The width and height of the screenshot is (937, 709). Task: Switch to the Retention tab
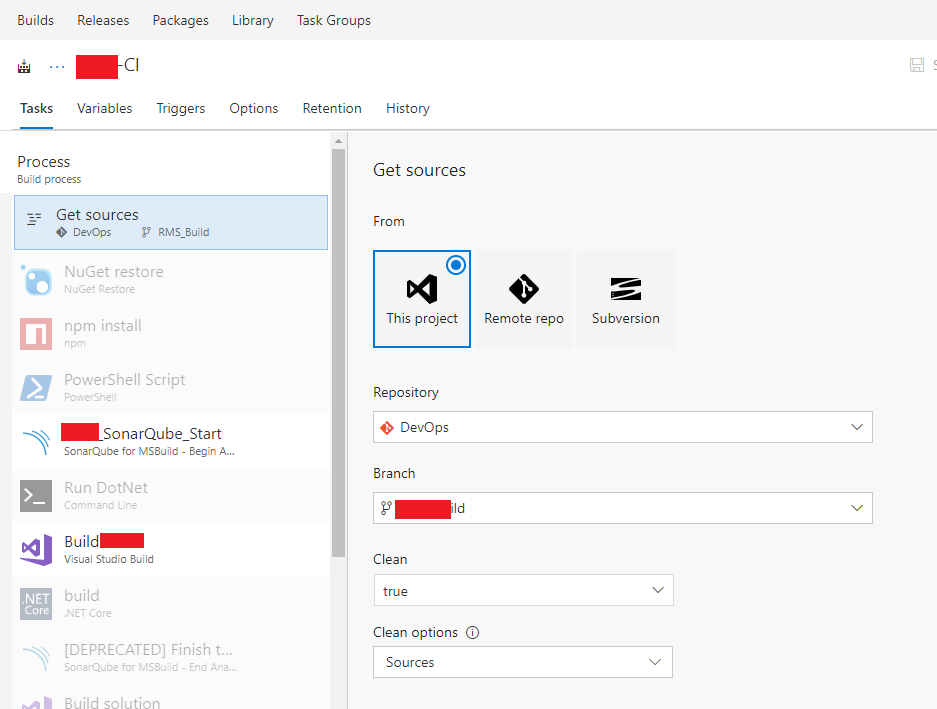332,108
